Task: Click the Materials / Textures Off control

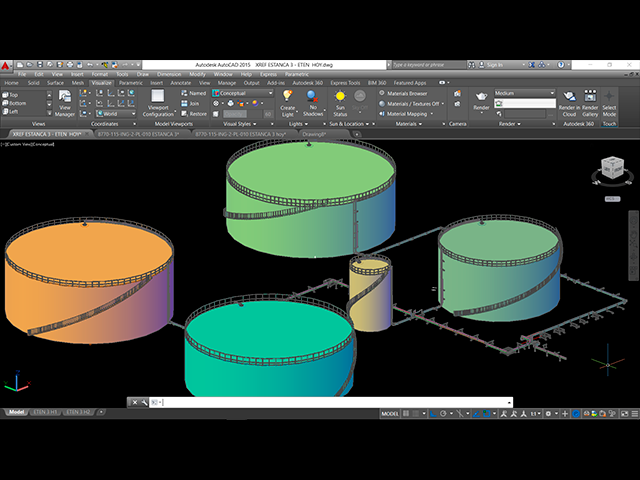Action: click(412, 103)
